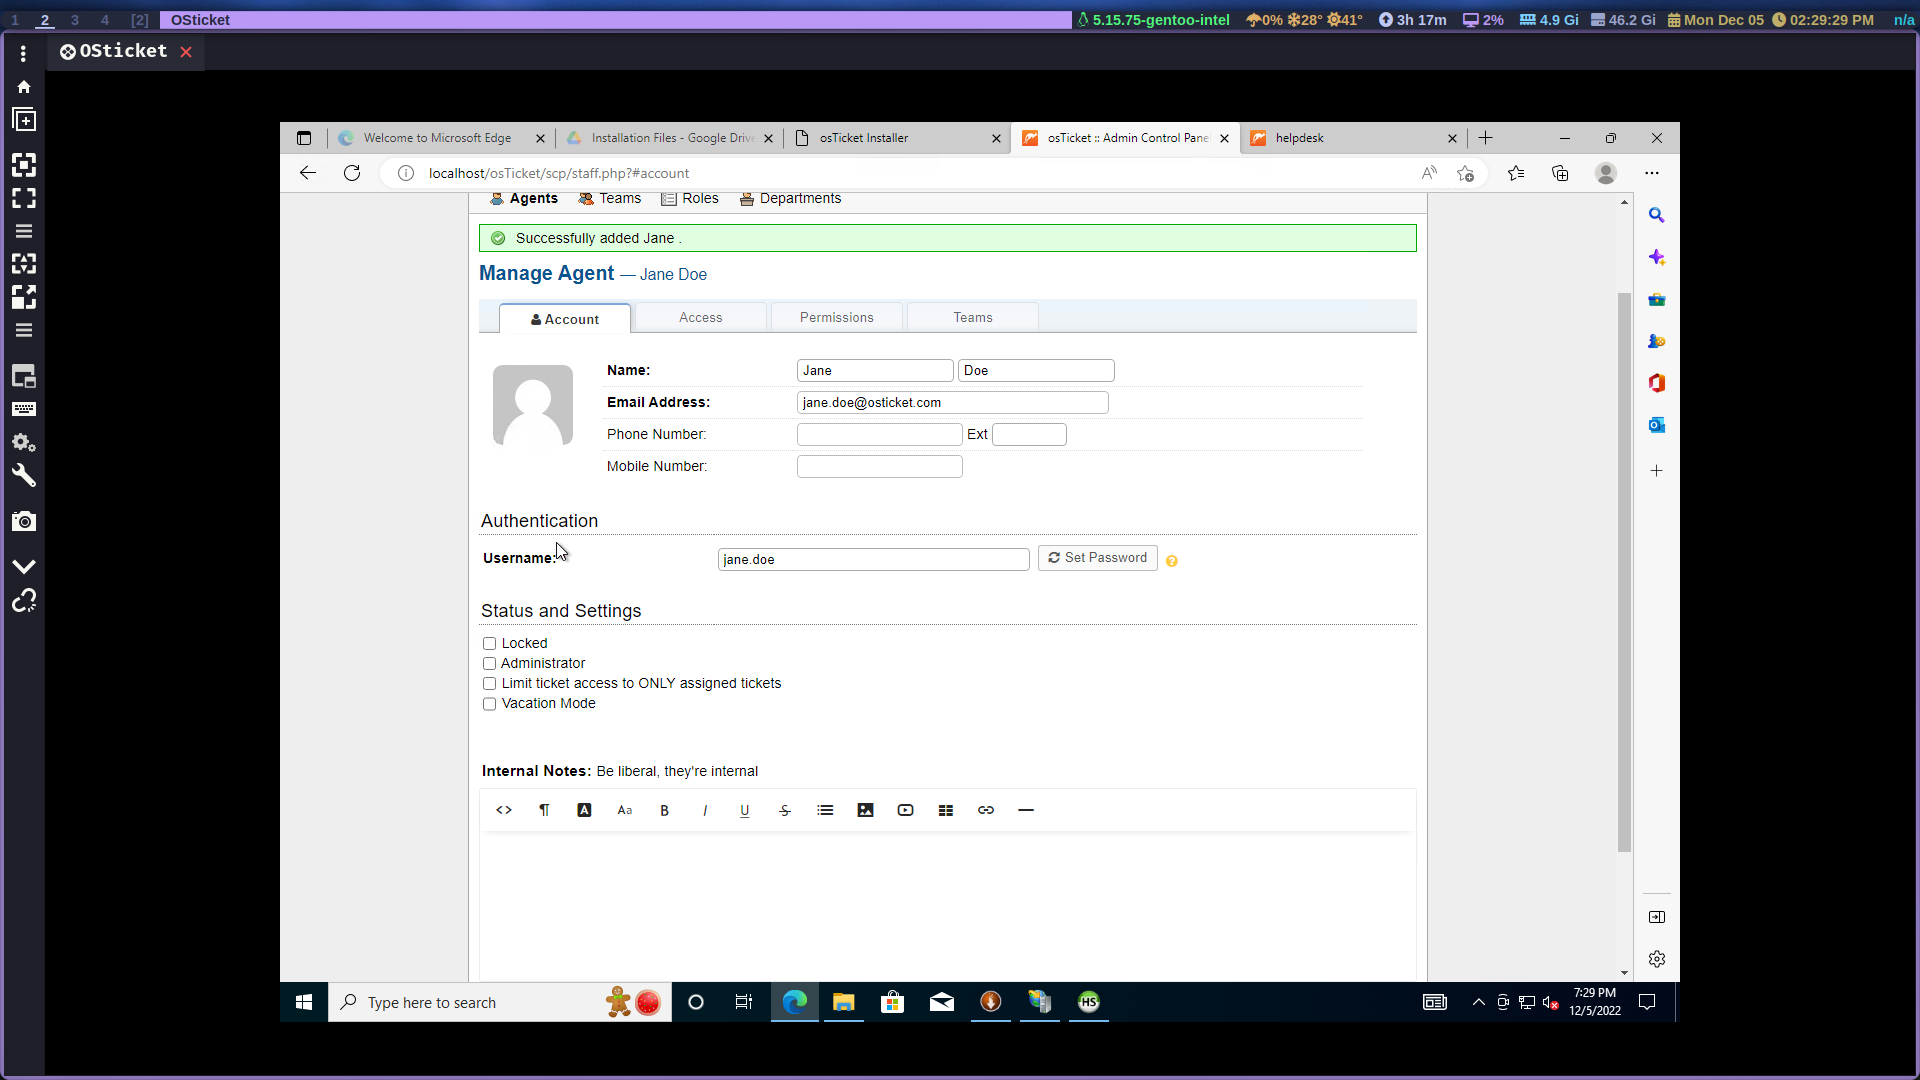Click the Agents navigation link
1920x1080 pixels.
pos(534,198)
